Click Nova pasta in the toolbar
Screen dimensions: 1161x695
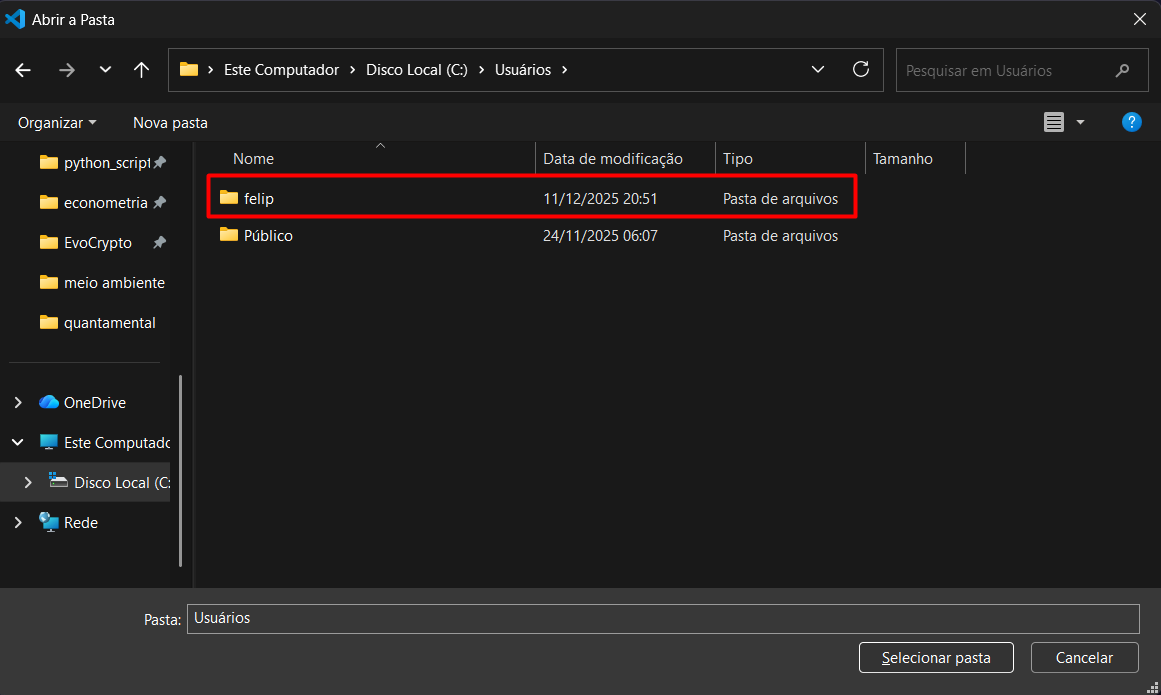click(170, 122)
